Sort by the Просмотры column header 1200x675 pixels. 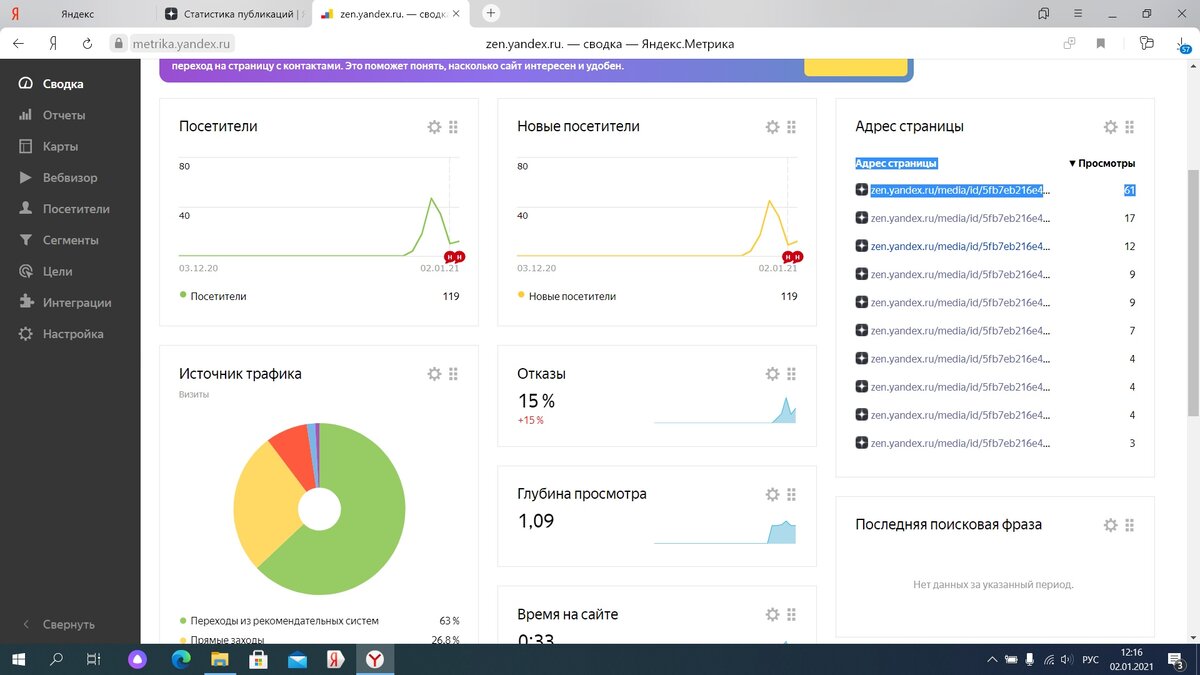pos(1102,163)
